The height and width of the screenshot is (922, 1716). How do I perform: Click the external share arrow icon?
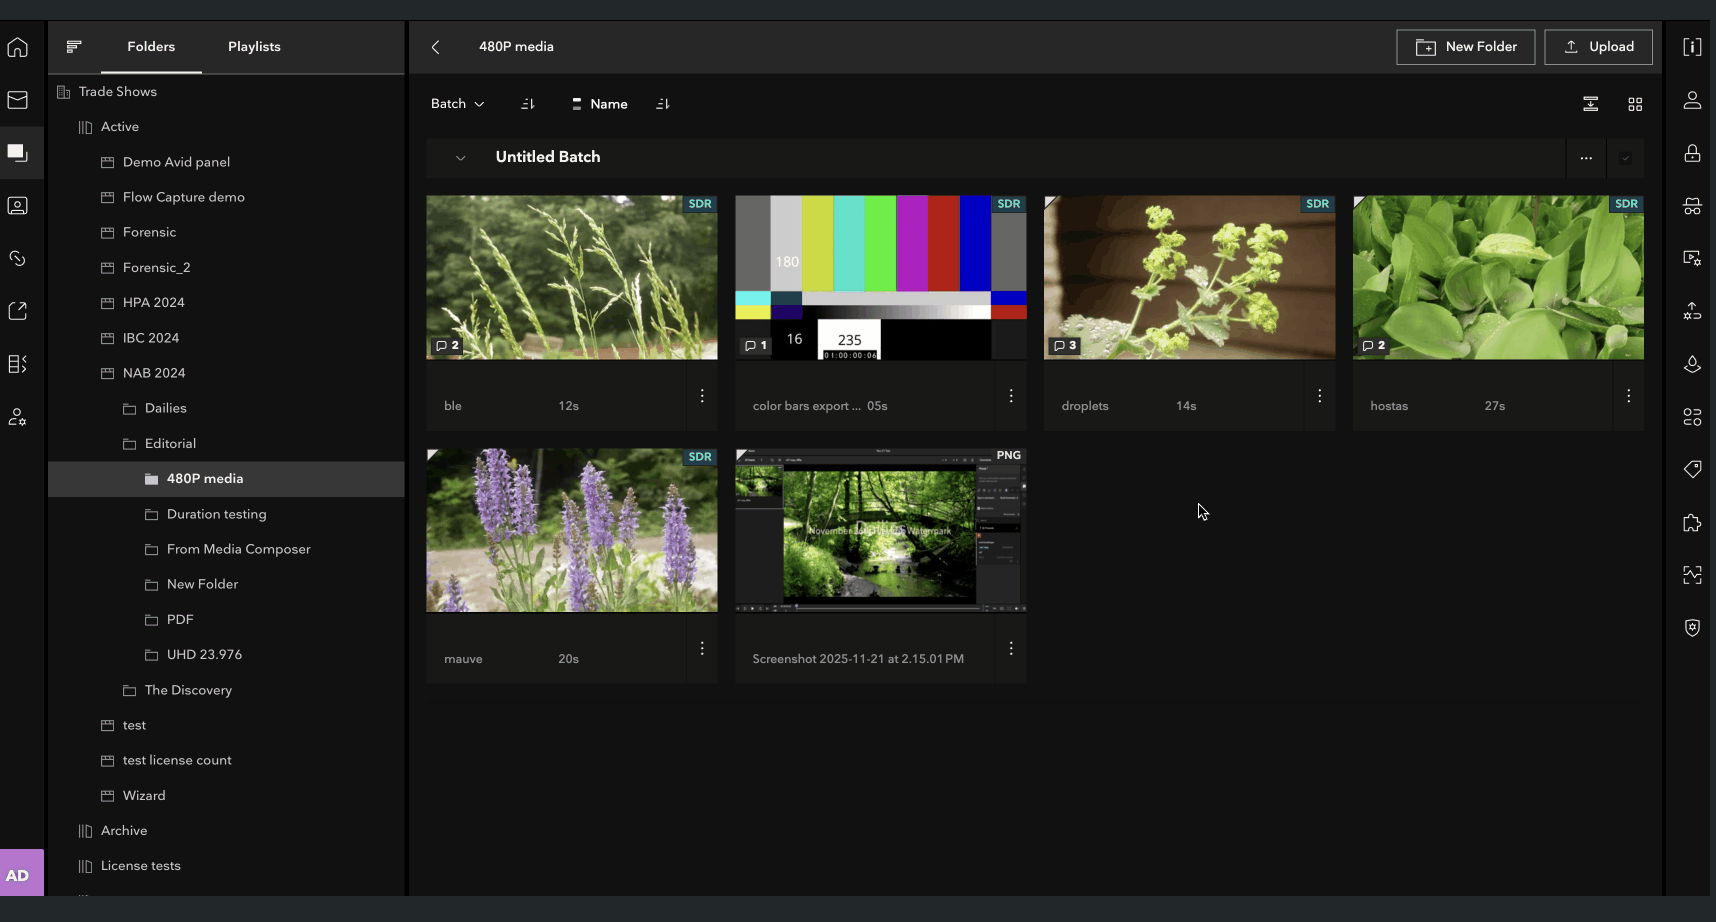click(x=18, y=311)
